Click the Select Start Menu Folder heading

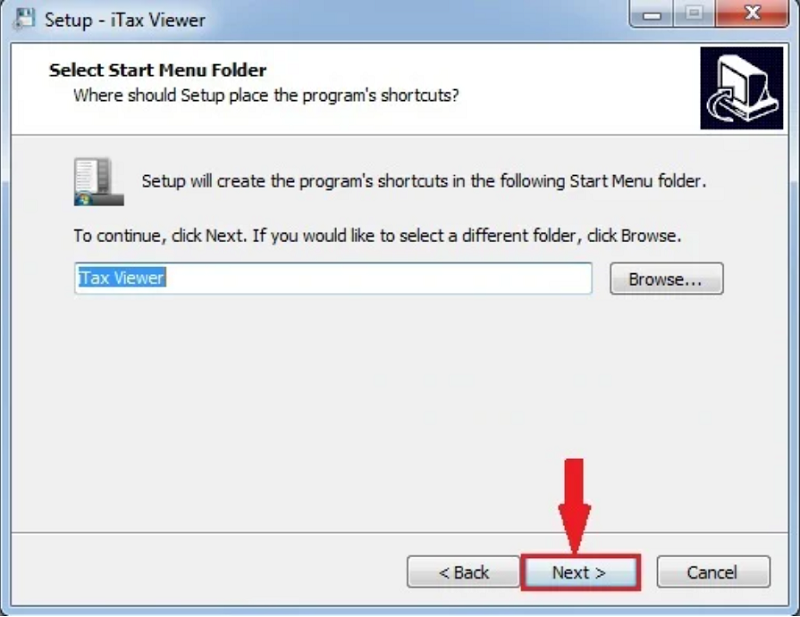pyautogui.click(x=158, y=70)
